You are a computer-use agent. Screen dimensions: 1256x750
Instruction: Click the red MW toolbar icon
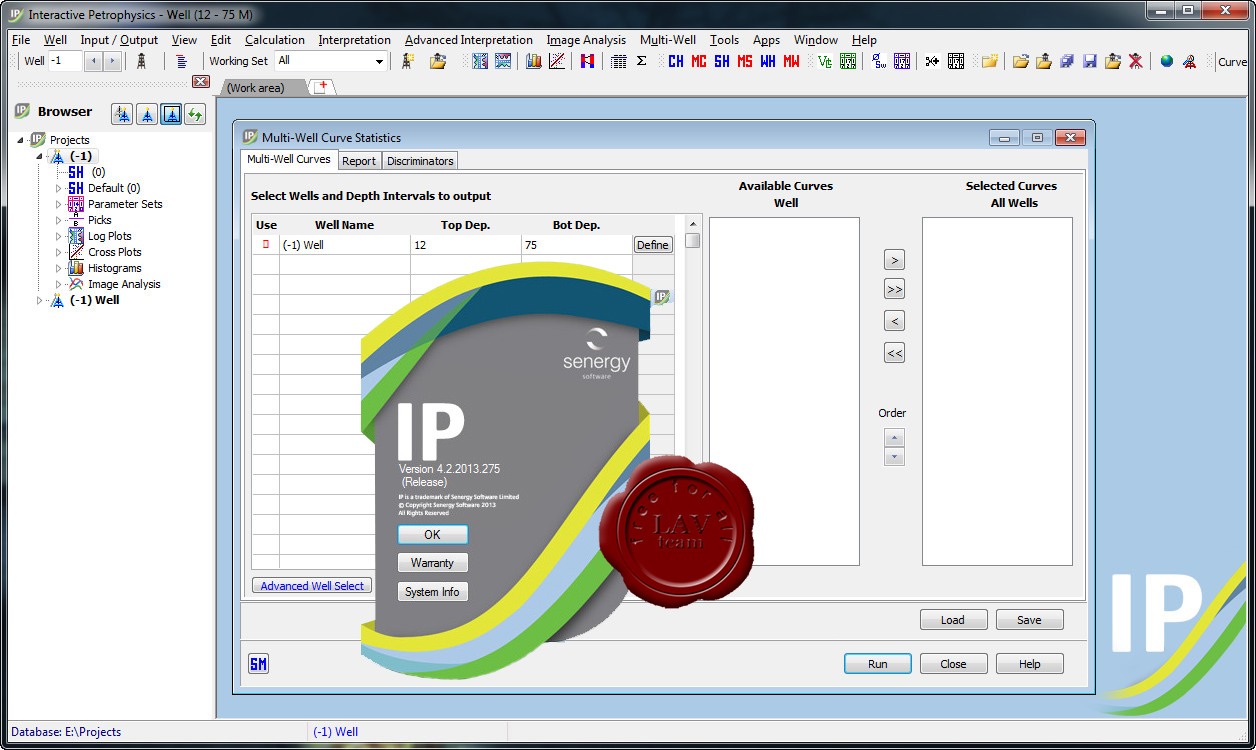click(791, 61)
